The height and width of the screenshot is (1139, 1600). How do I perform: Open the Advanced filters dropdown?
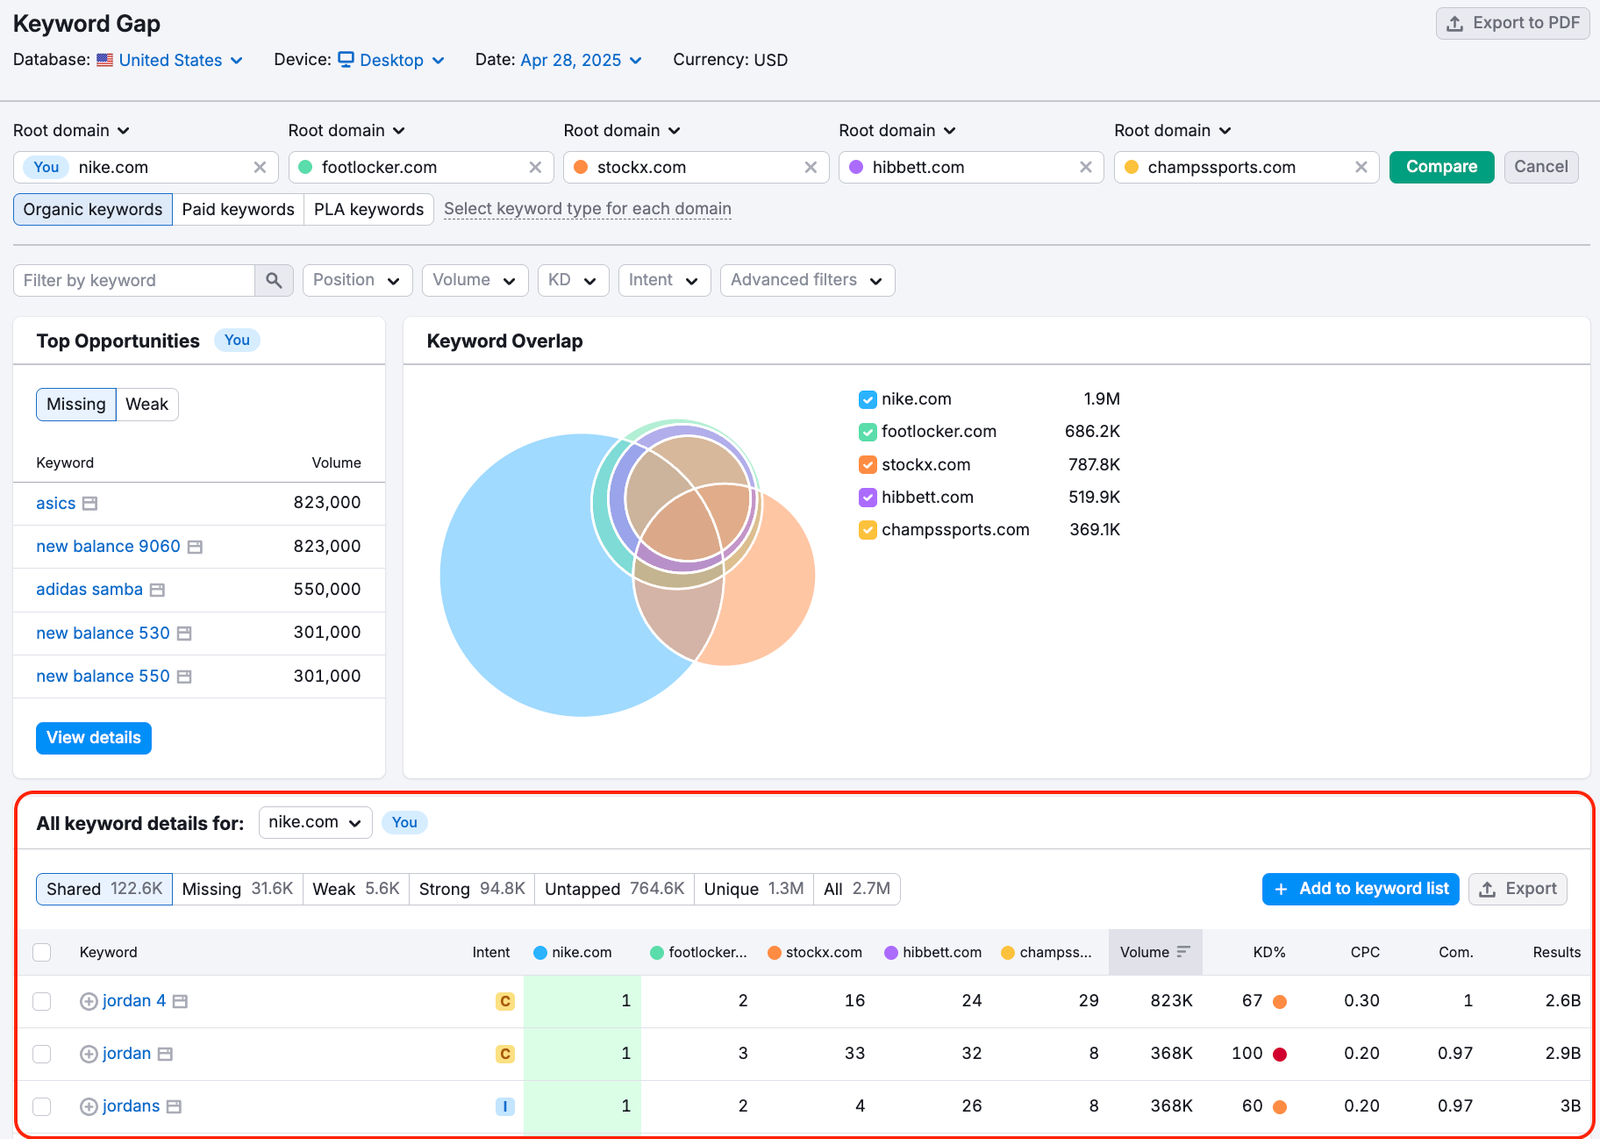[806, 280]
